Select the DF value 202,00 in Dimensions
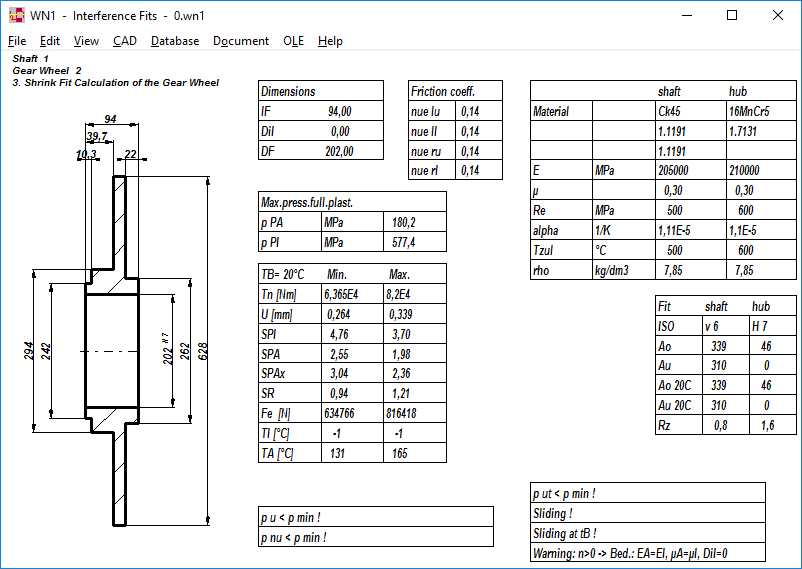Viewport: 802px width, 569px height. [340, 151]
